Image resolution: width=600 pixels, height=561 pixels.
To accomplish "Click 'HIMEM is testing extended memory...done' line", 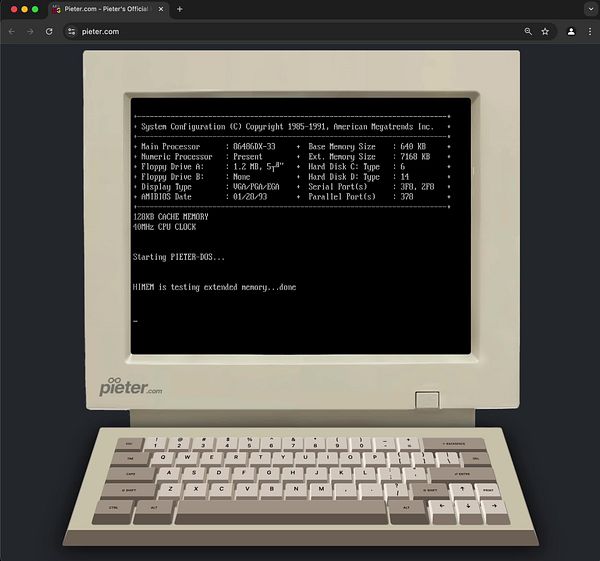I will coord(214,287).
